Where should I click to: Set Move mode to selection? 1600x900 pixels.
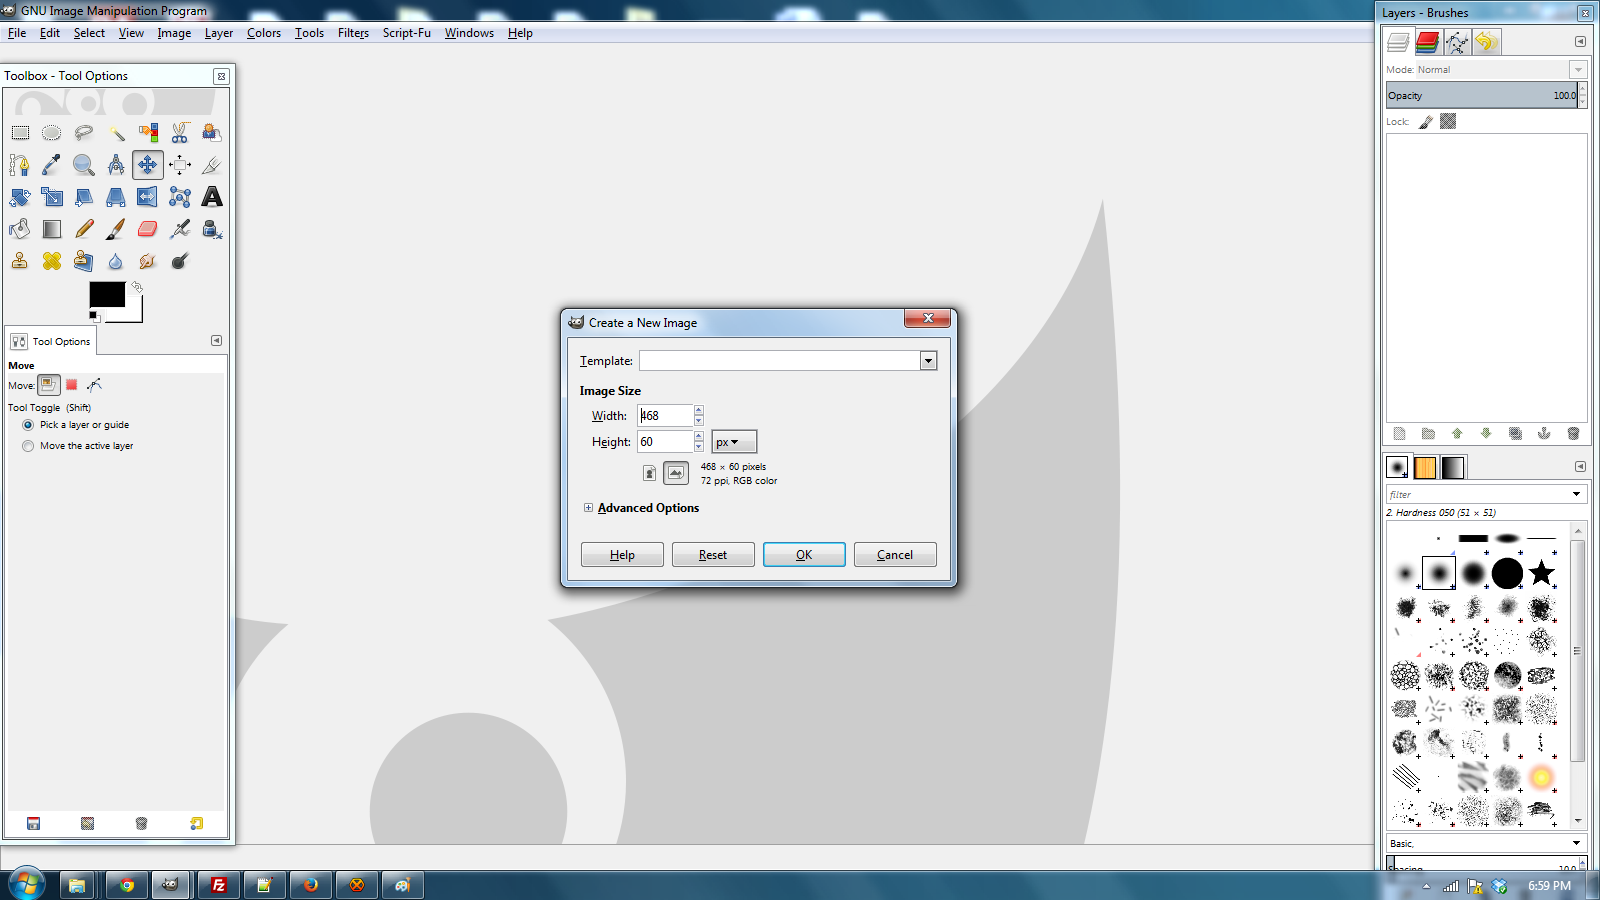[x=72, y=385]
